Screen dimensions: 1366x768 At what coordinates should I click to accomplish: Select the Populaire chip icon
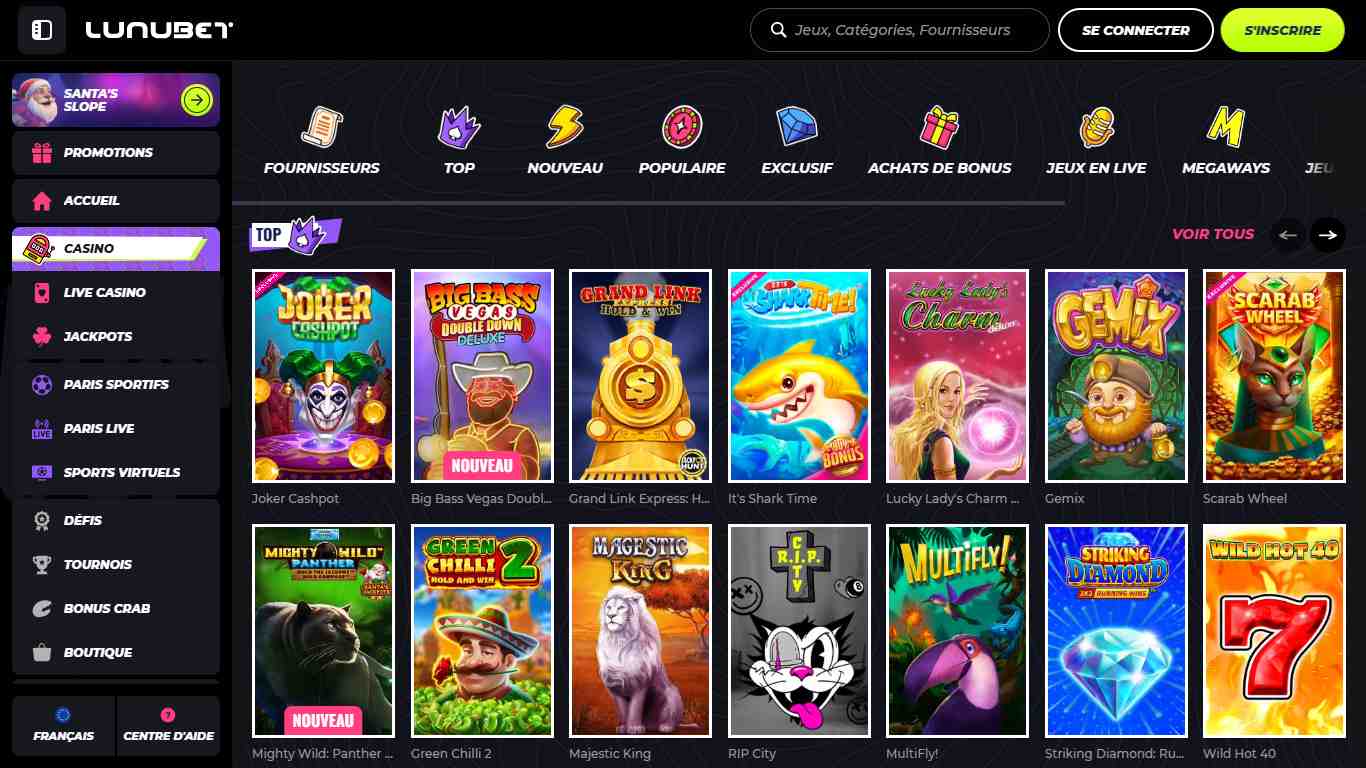click(682, 127)
